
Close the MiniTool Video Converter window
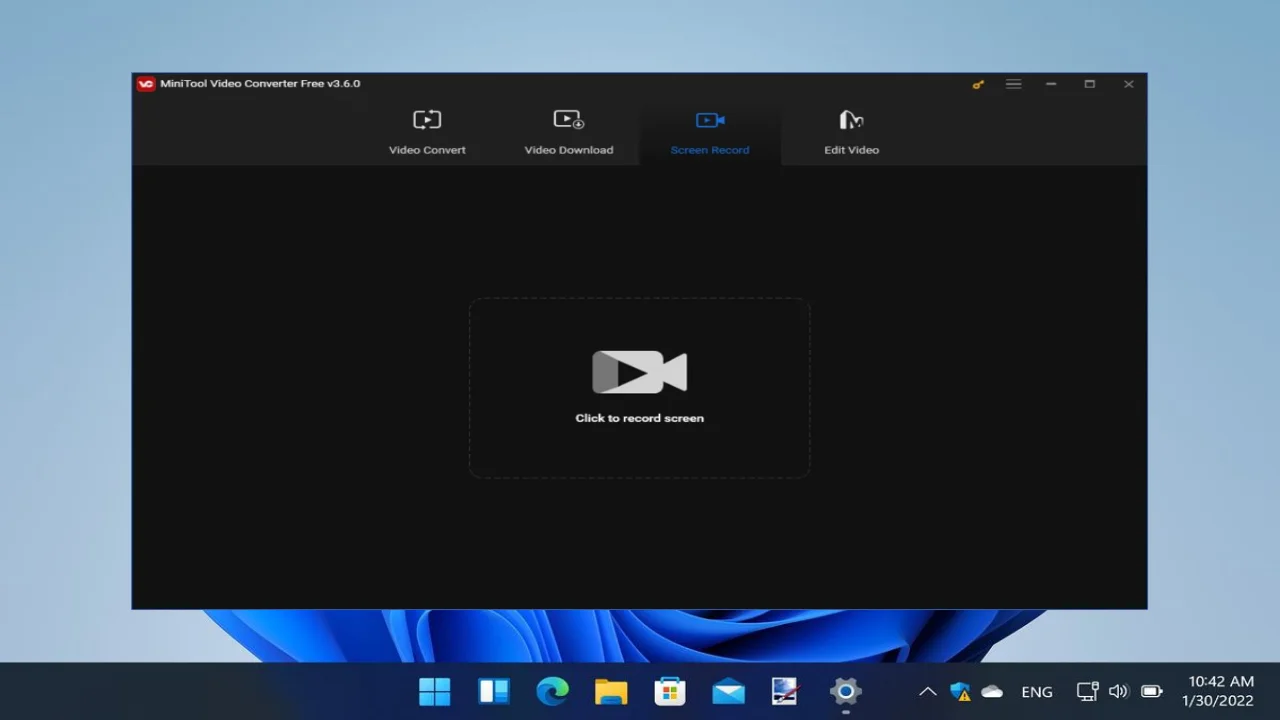coord(1128,84)
